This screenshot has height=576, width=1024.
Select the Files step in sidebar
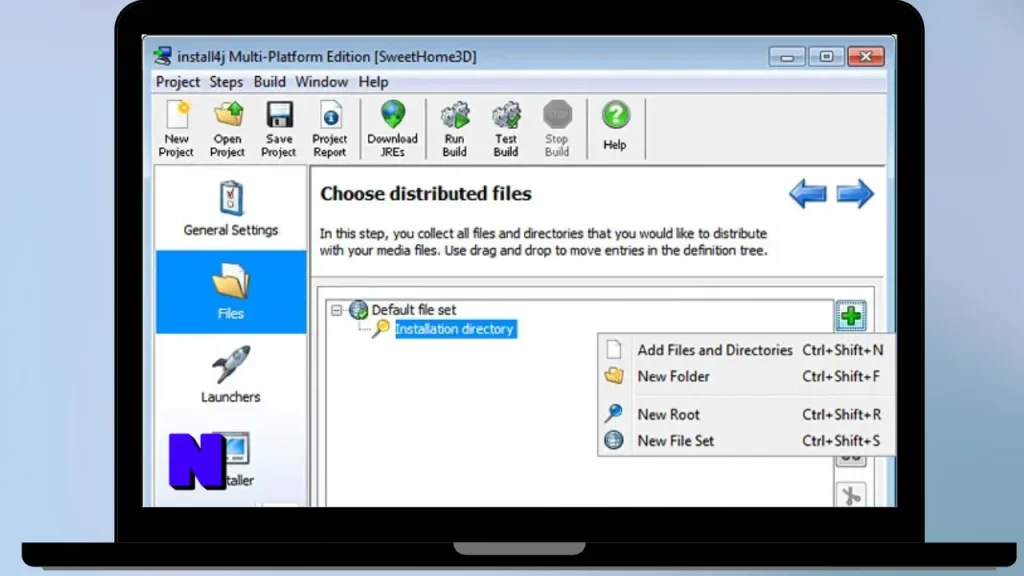click(x=231, y=292)
